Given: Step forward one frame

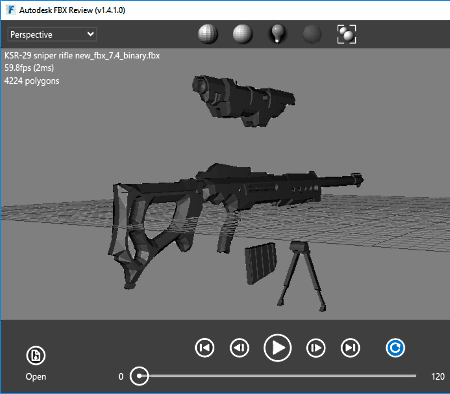Looking at the screenshot, I should tap(315, 348).
